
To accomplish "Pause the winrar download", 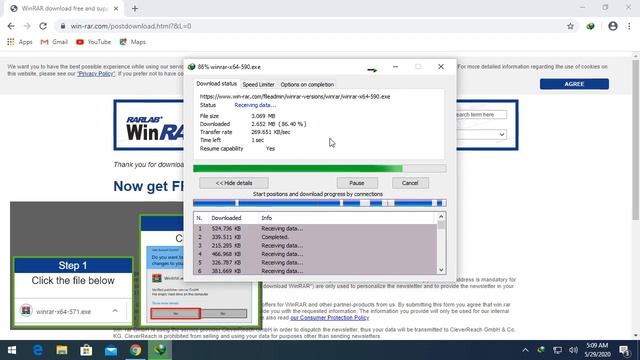I will [x=357, y=183].
